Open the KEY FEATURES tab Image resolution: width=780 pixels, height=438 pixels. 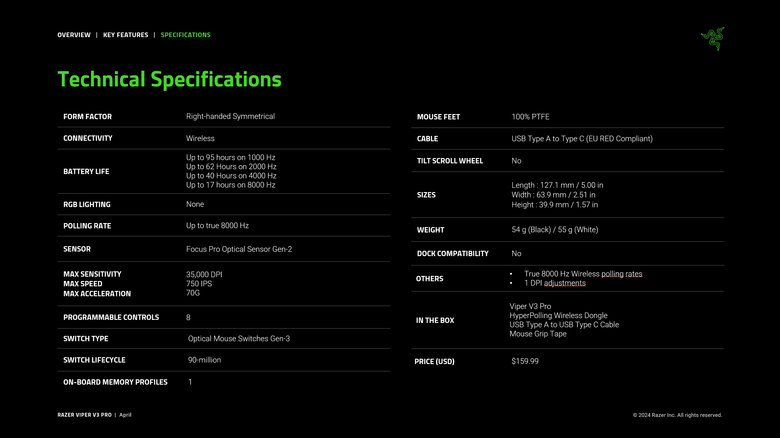(x=125, y=35)
